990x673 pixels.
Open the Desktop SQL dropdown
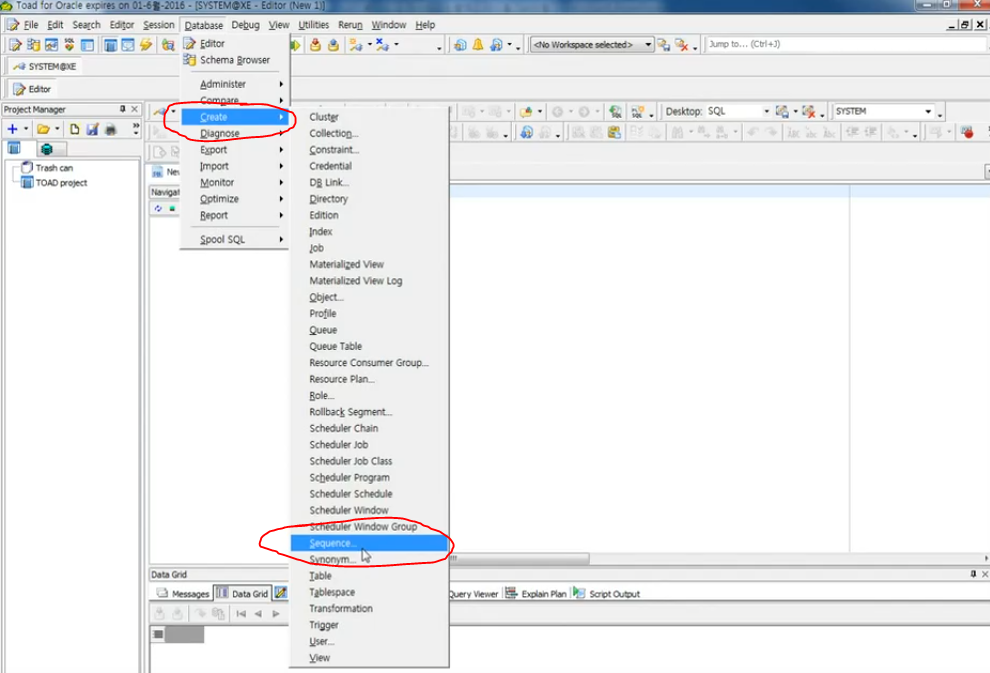(766, 112)
